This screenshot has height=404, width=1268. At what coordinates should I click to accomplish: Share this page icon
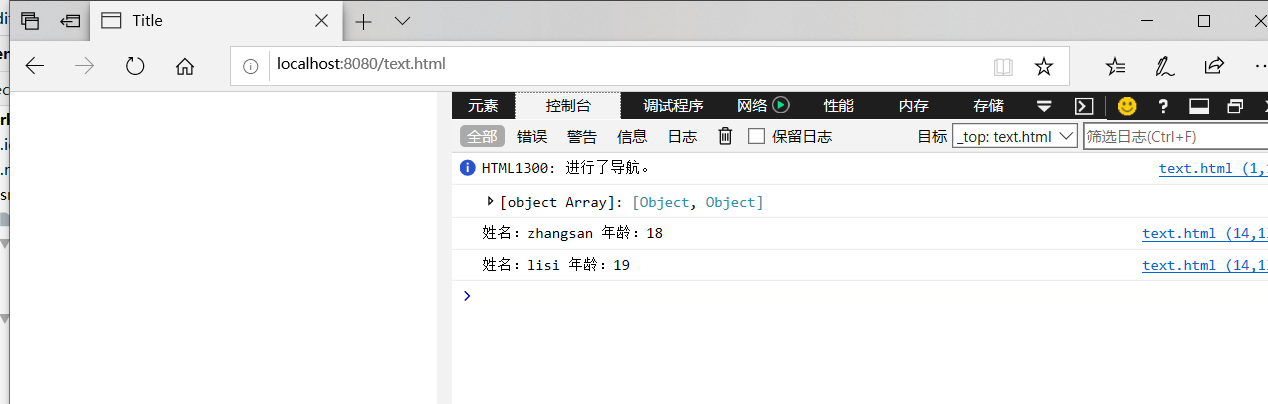(1214, 66)
